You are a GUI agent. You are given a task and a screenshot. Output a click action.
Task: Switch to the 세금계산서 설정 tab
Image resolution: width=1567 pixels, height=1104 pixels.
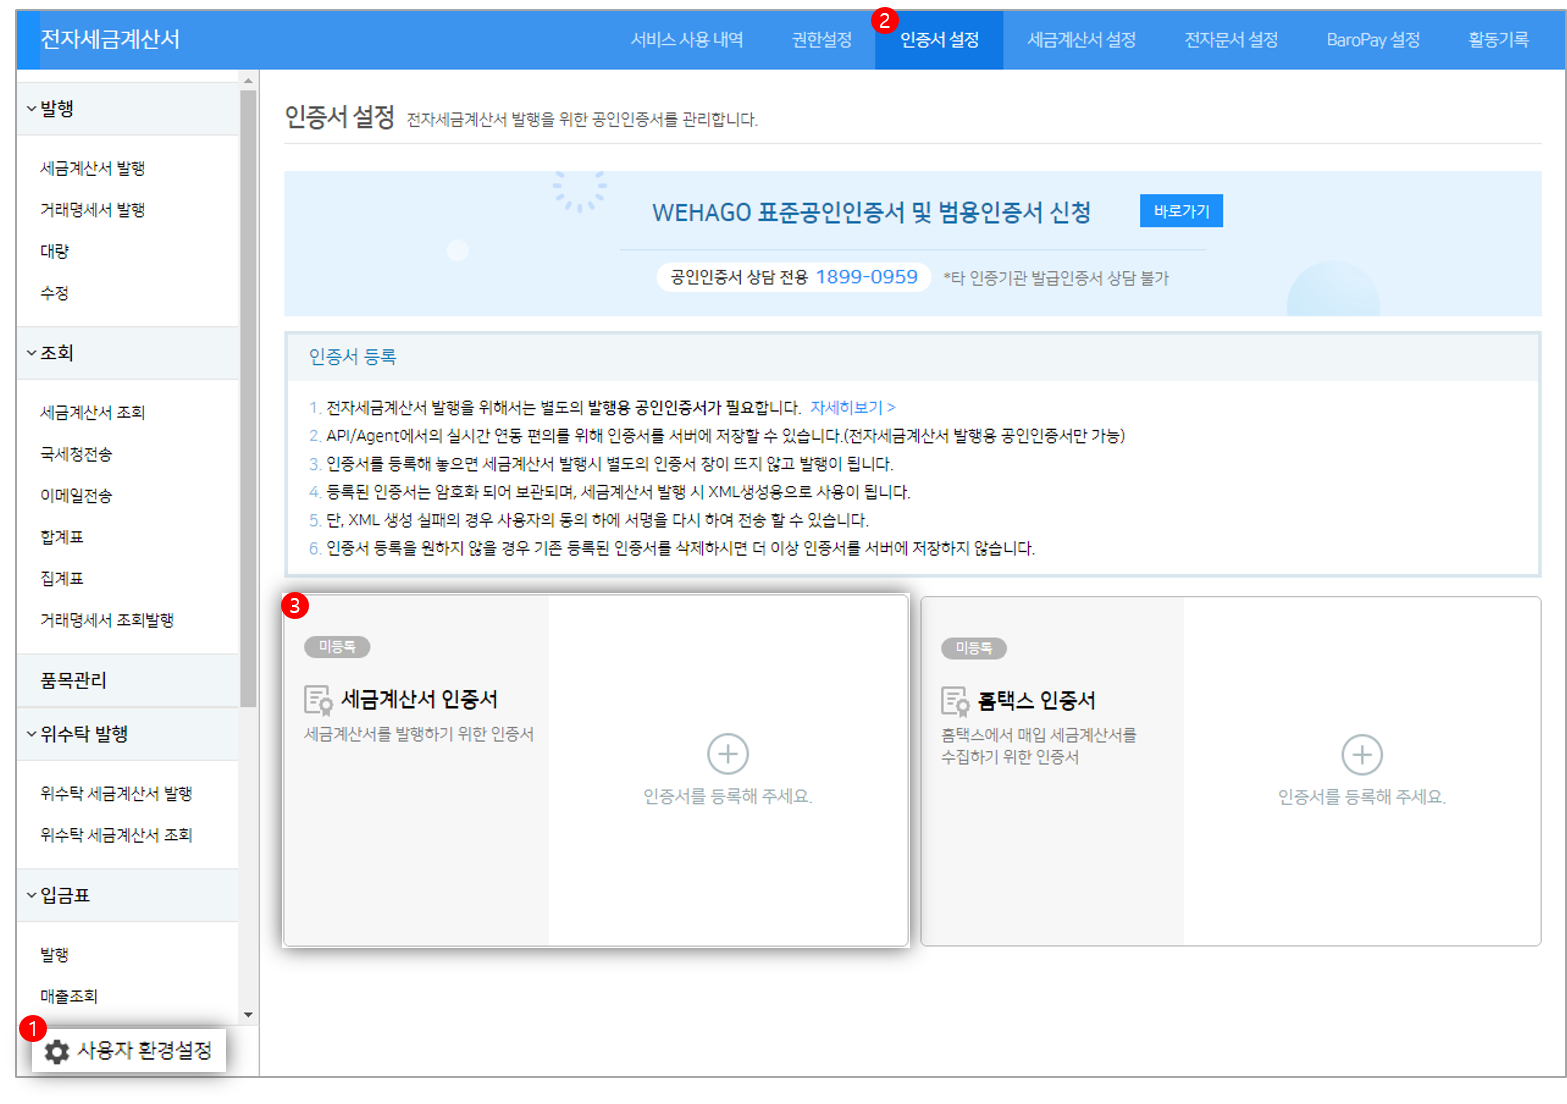[x=1081, y=40]
